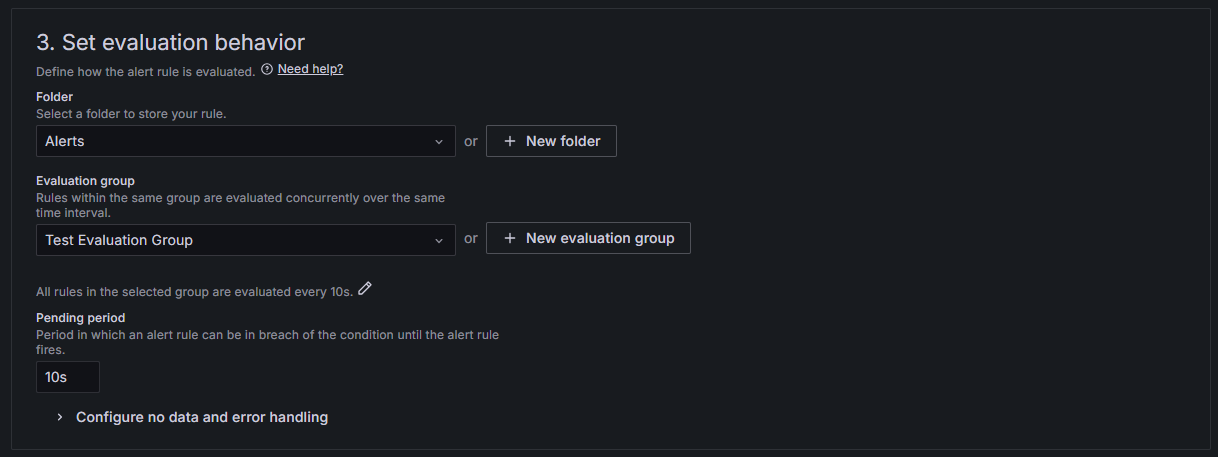Click the chevron arrow in evaluation group select
This screenshot has height=457, width=1218.
[x=439, y=241]
